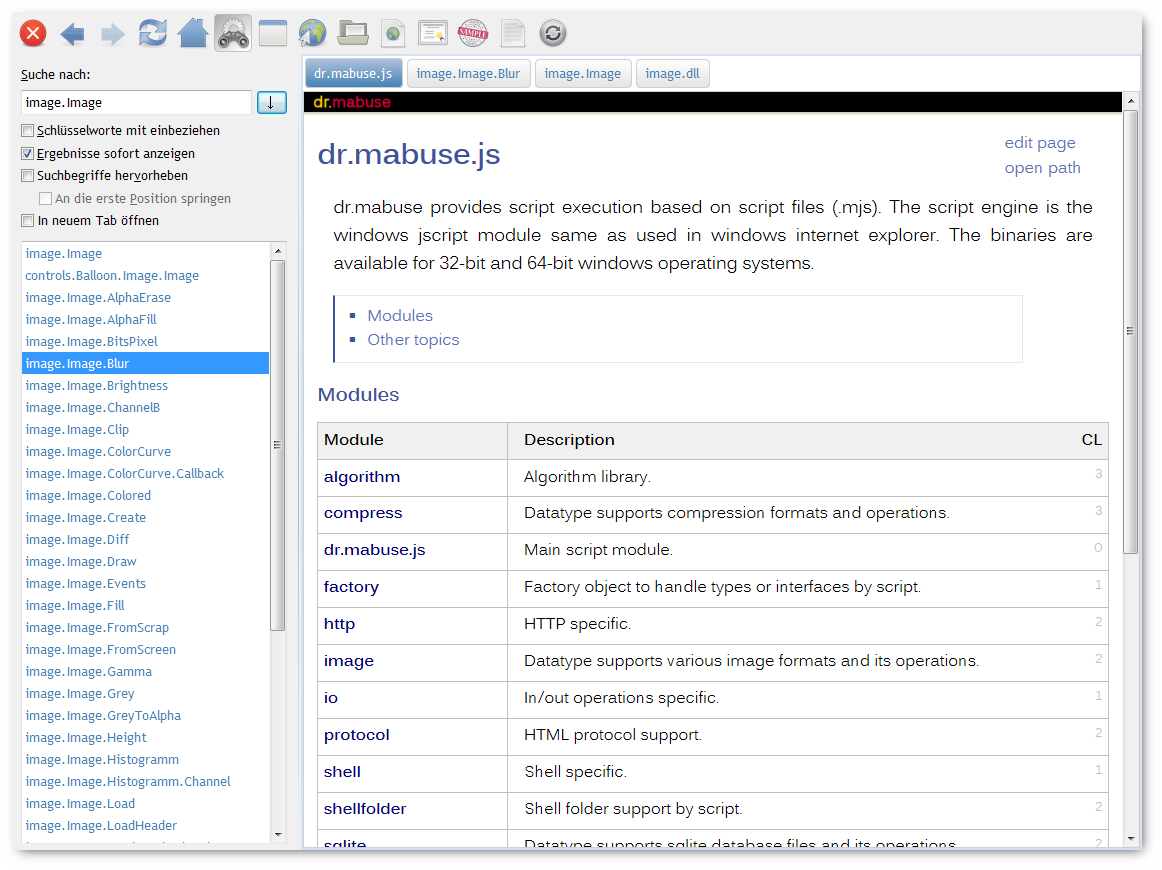This screenshot has height=870, width=1162.
Task: Click the blue back arrow icon
Action: click(x=72, y=34)
